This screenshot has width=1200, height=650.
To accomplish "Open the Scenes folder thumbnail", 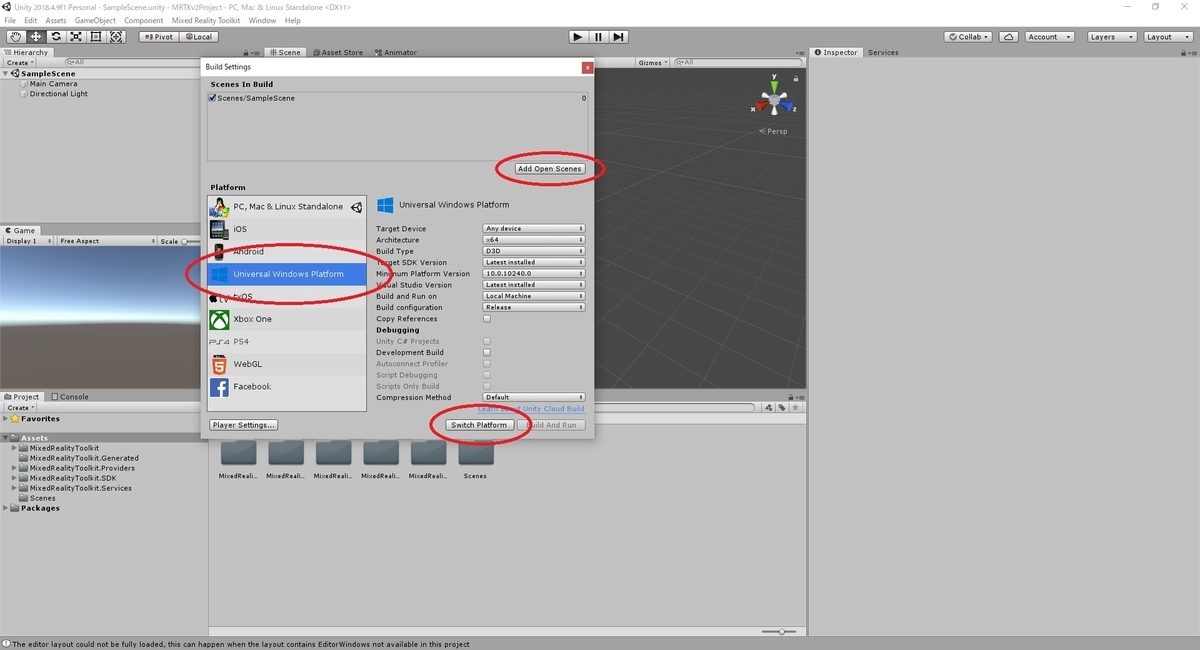I will [476, 455].
